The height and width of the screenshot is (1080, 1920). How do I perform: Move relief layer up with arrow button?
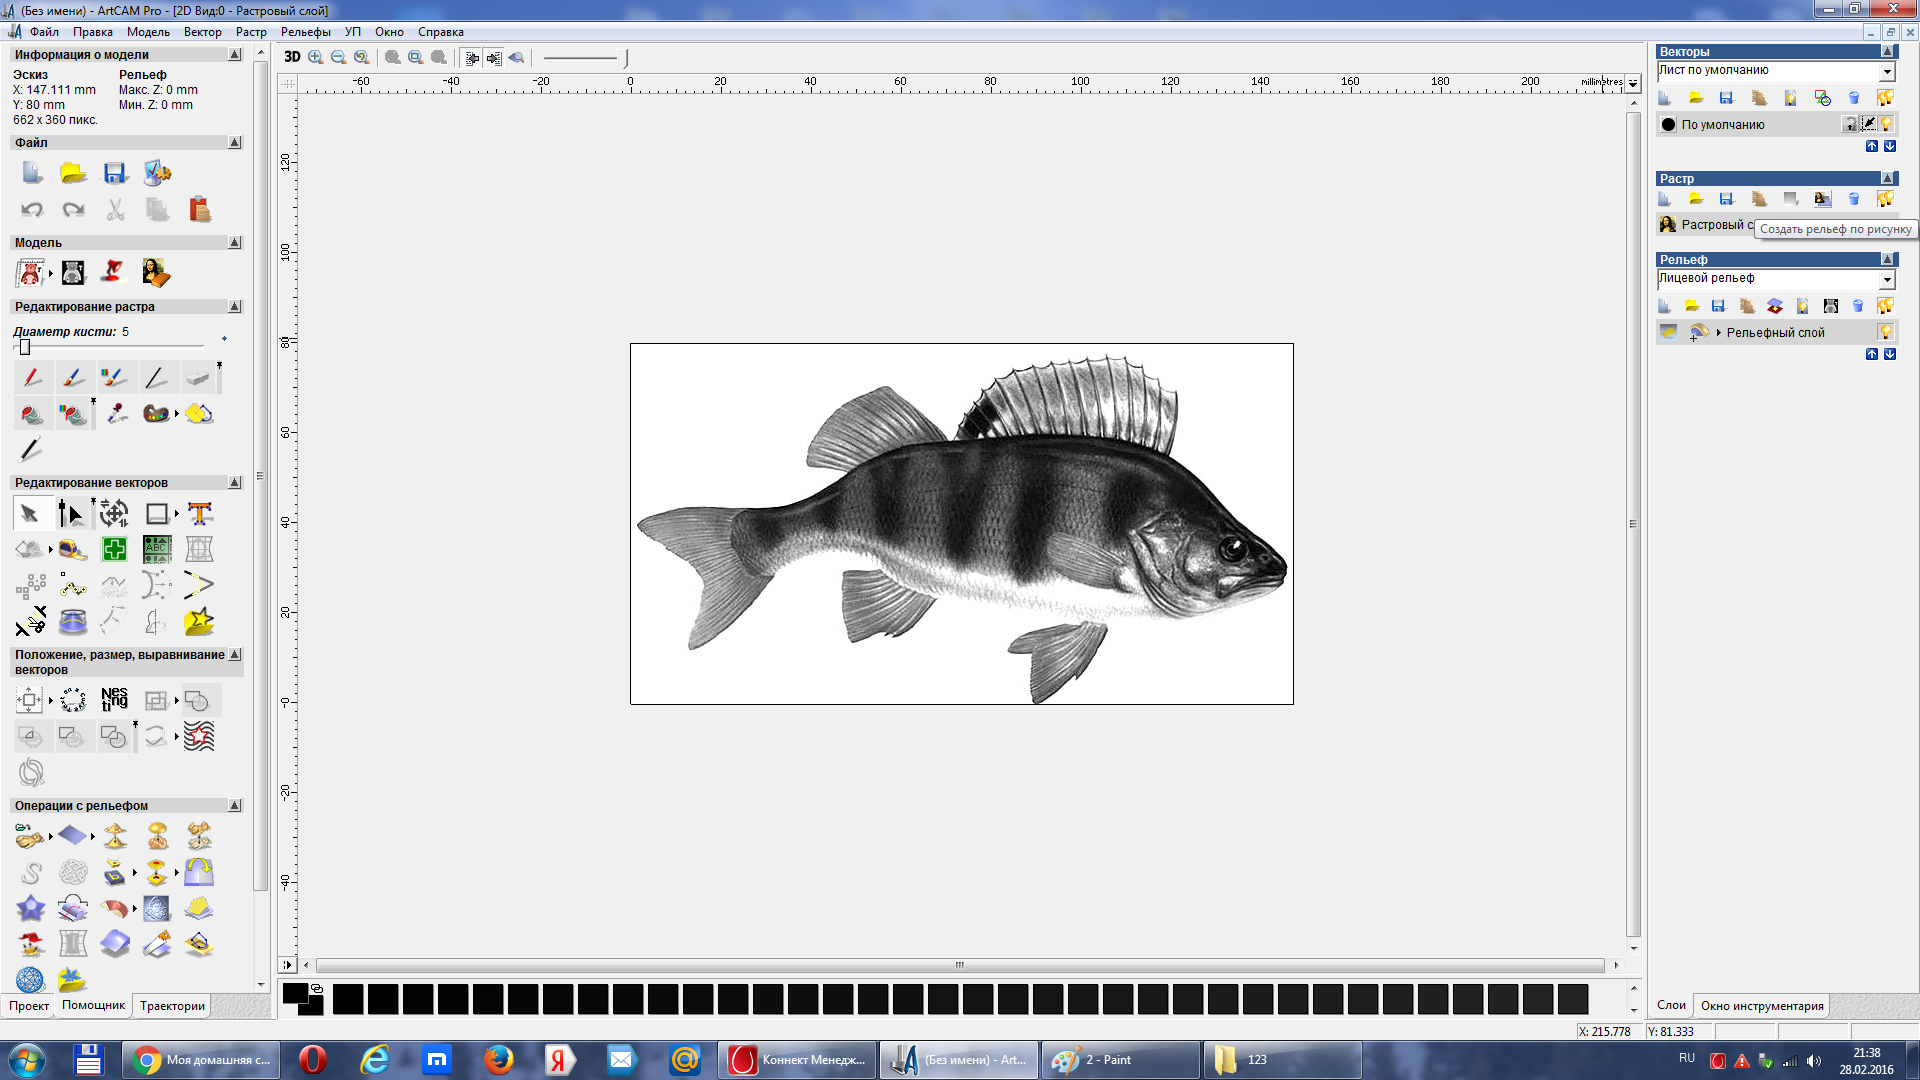point(1871,354)
